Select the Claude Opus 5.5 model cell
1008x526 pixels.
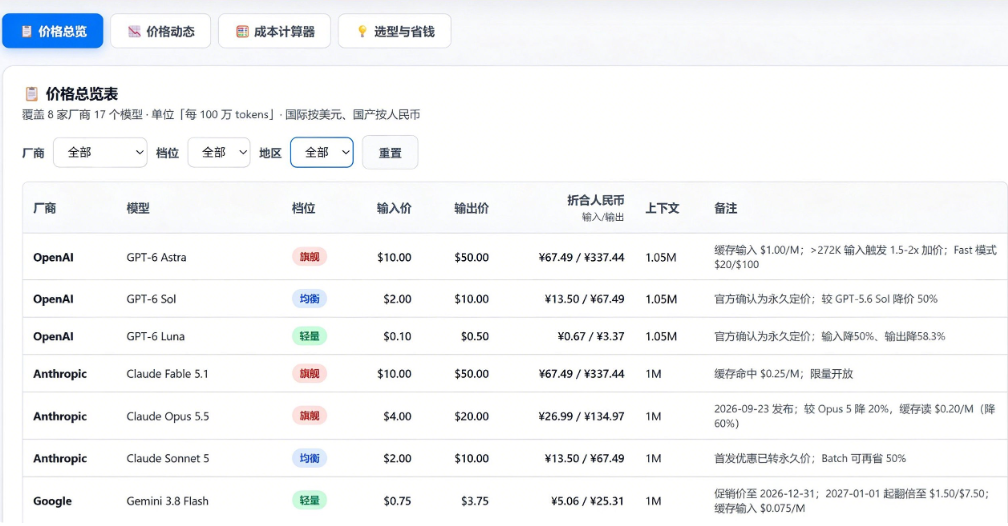point(168,416)
